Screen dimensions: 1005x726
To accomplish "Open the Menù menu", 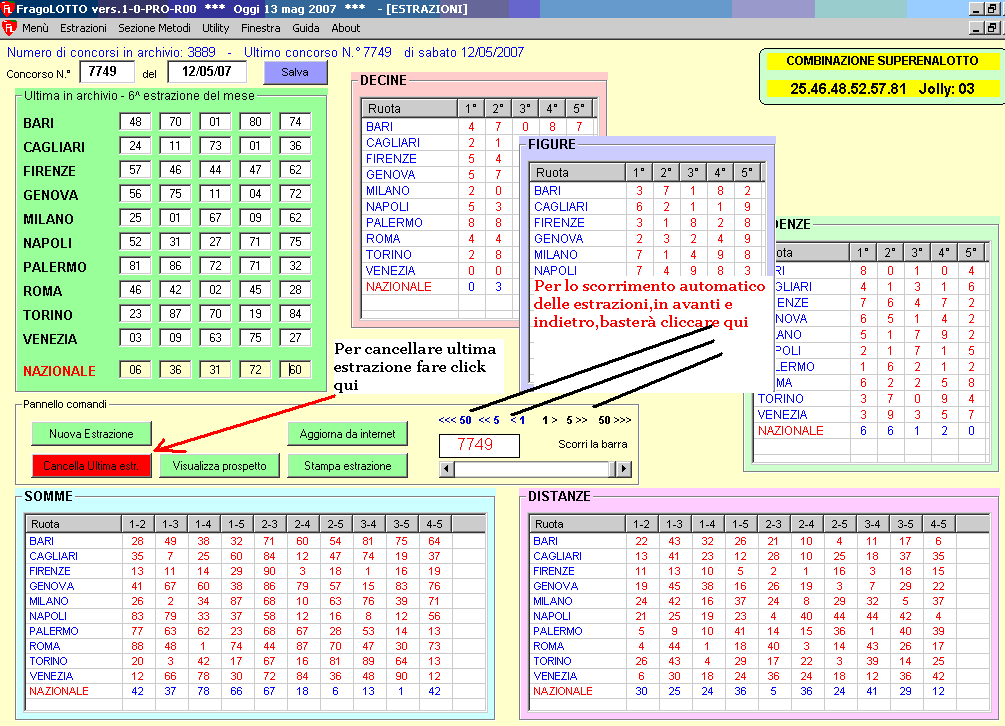I will (35, 28).
